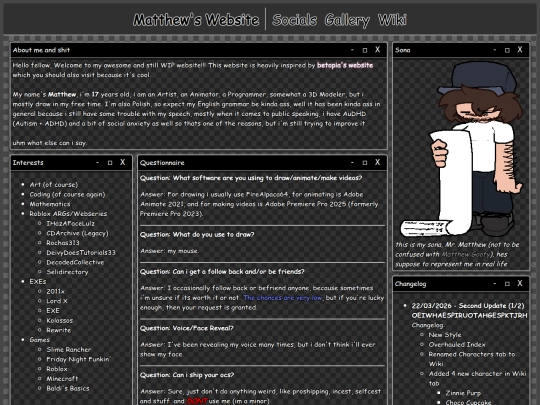540x405 pixels.
Task: Click 'CDArchive (Legacy)' in Interests list
Action: pyautogui.click(x=77, y=233)
